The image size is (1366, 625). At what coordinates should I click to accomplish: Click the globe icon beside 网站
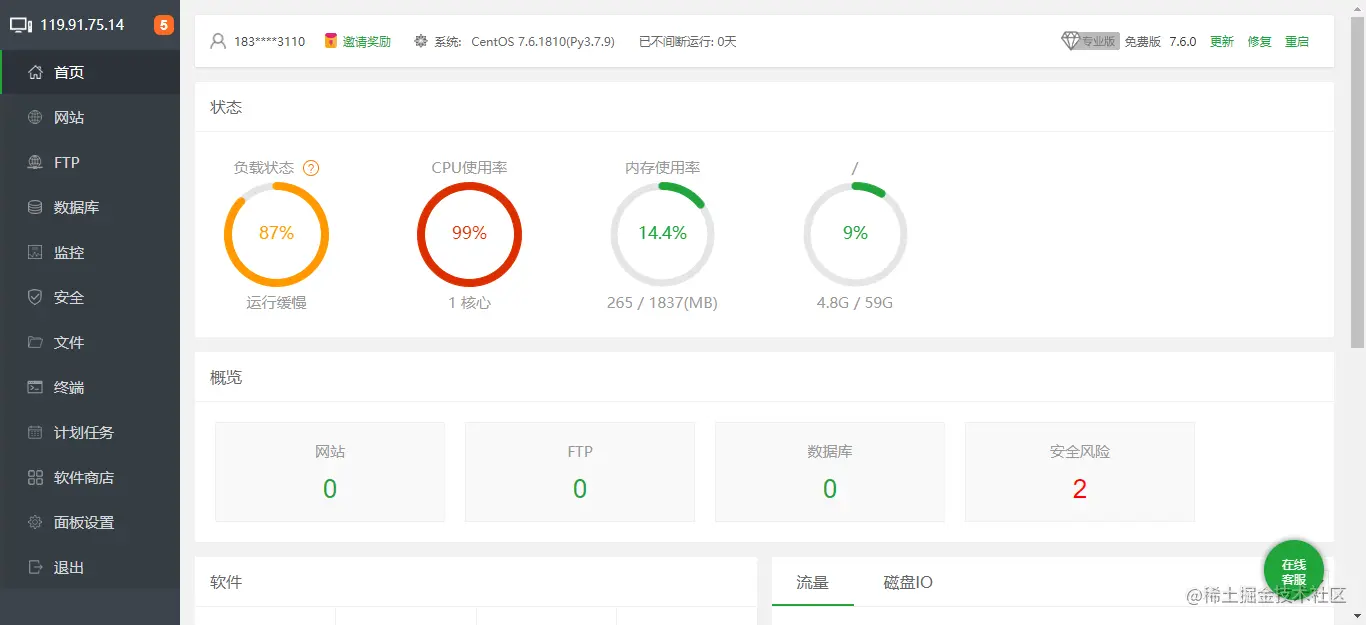[x=35, y=117]
